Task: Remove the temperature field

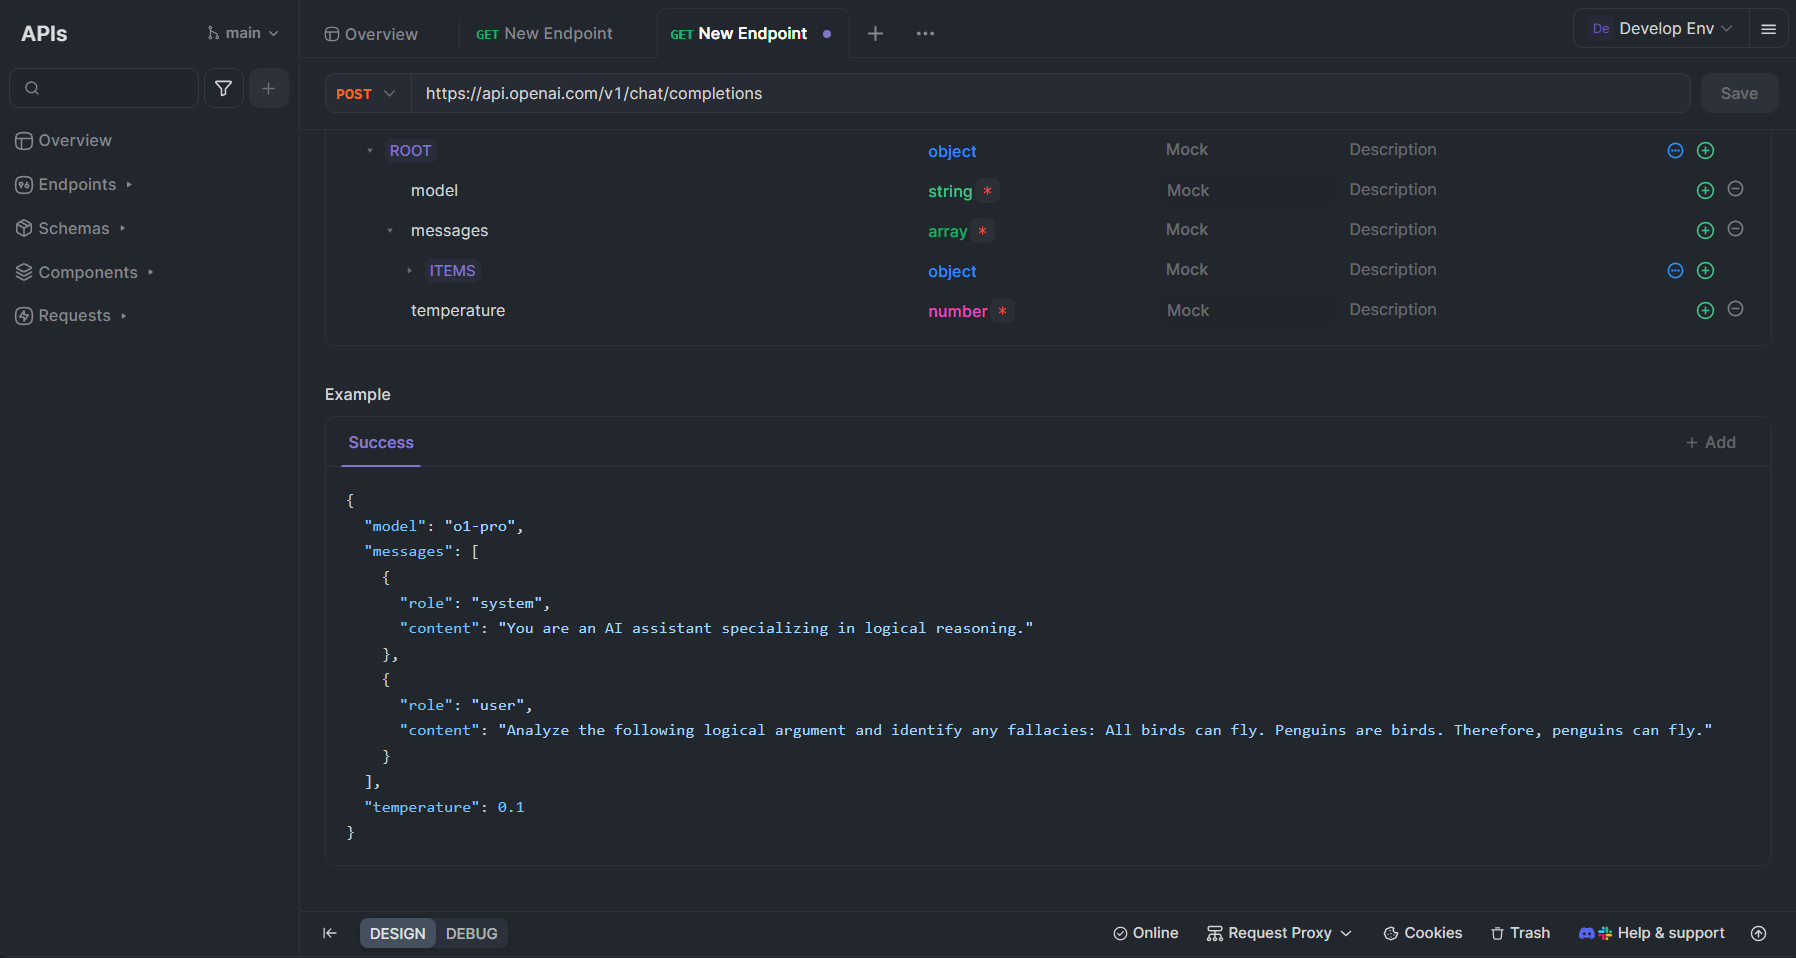Action: (x=1736, y=309)
